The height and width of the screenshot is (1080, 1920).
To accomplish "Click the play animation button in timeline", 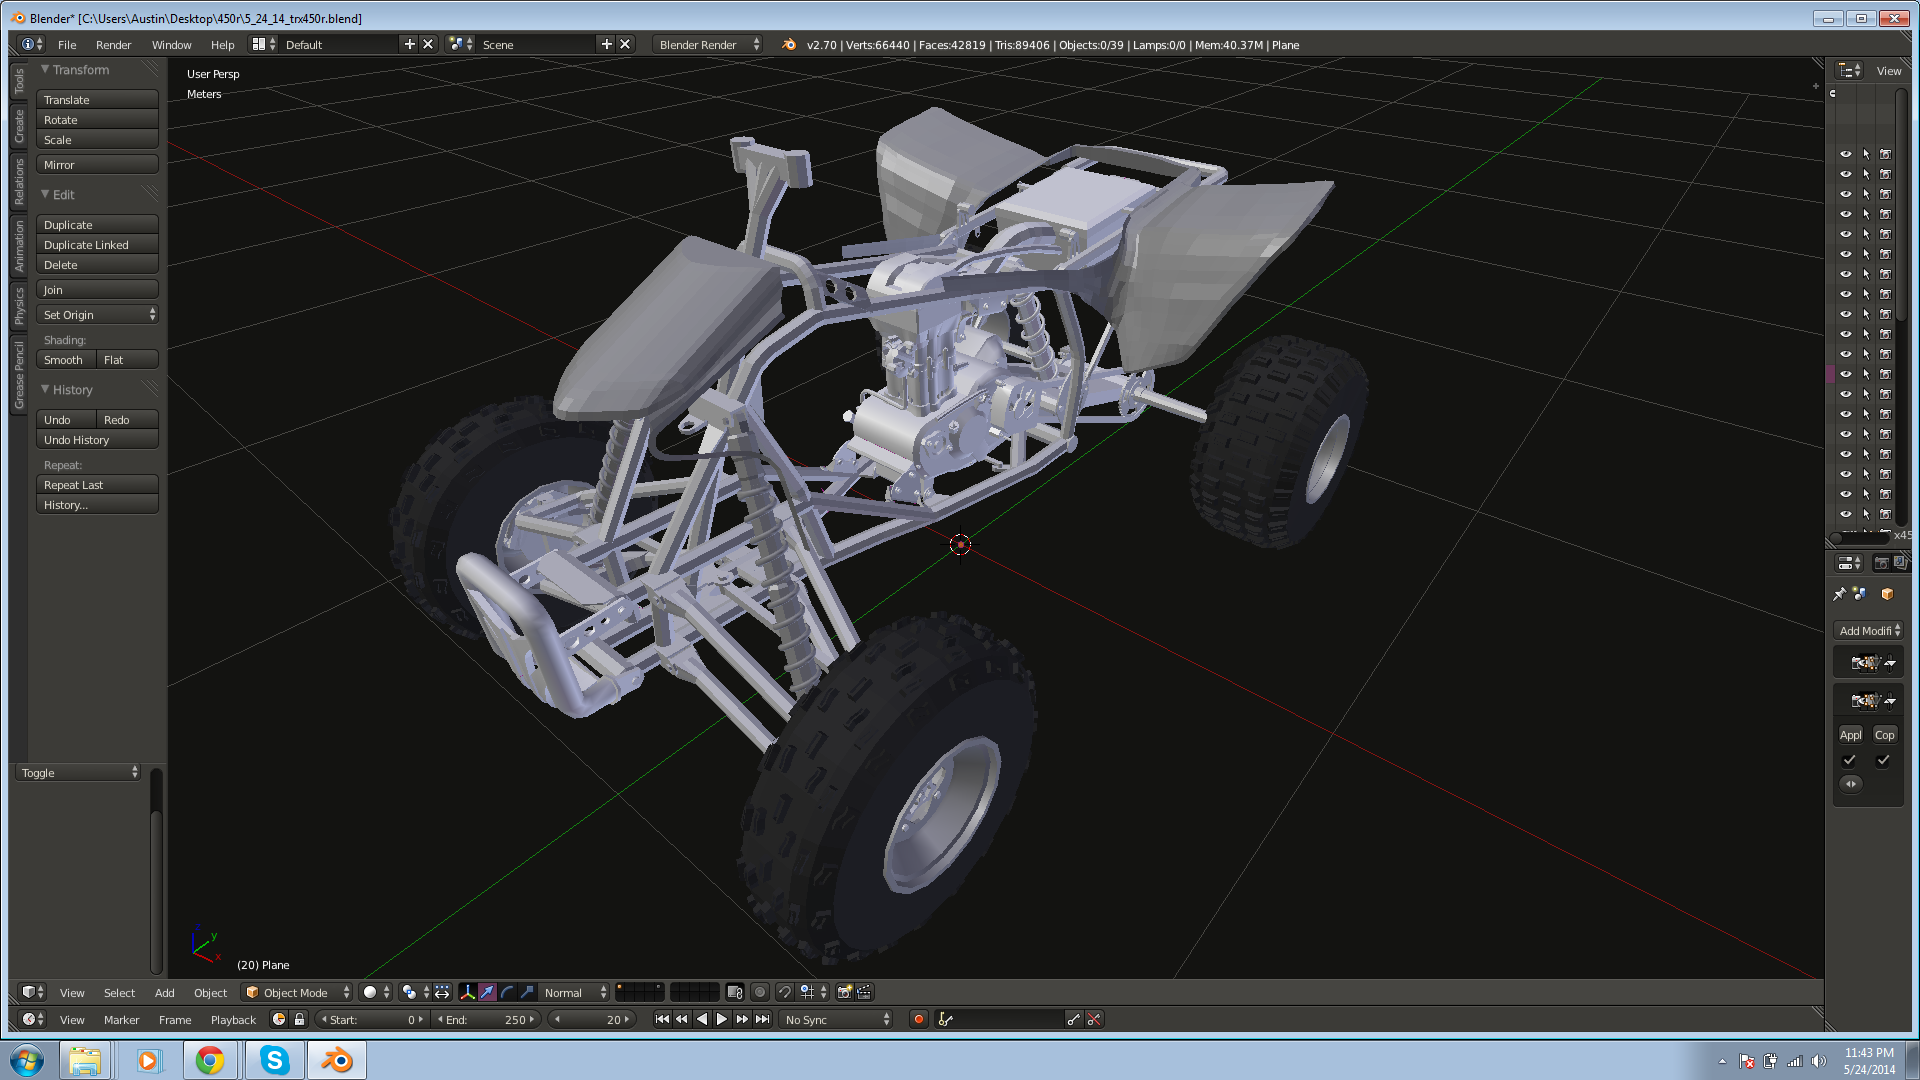I will [x=721, y=1019].
